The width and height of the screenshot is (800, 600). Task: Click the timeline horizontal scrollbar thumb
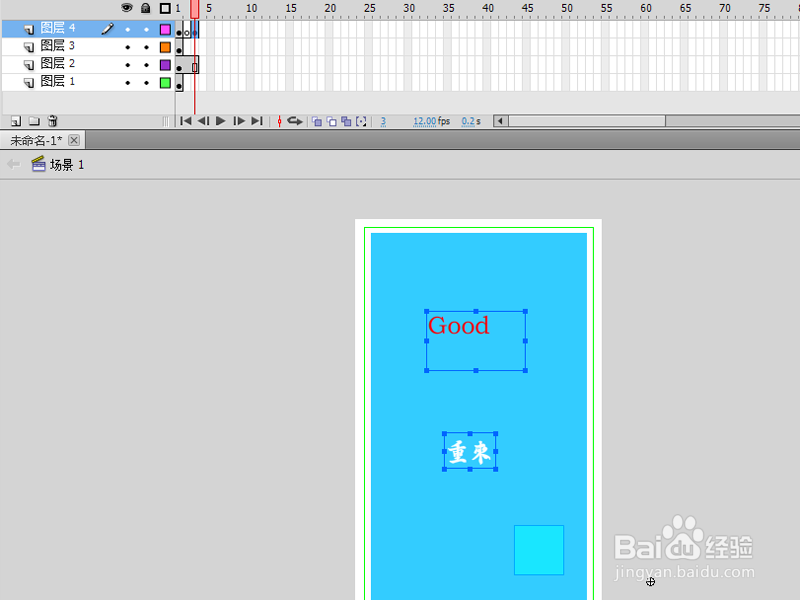(x=587, y=121)
